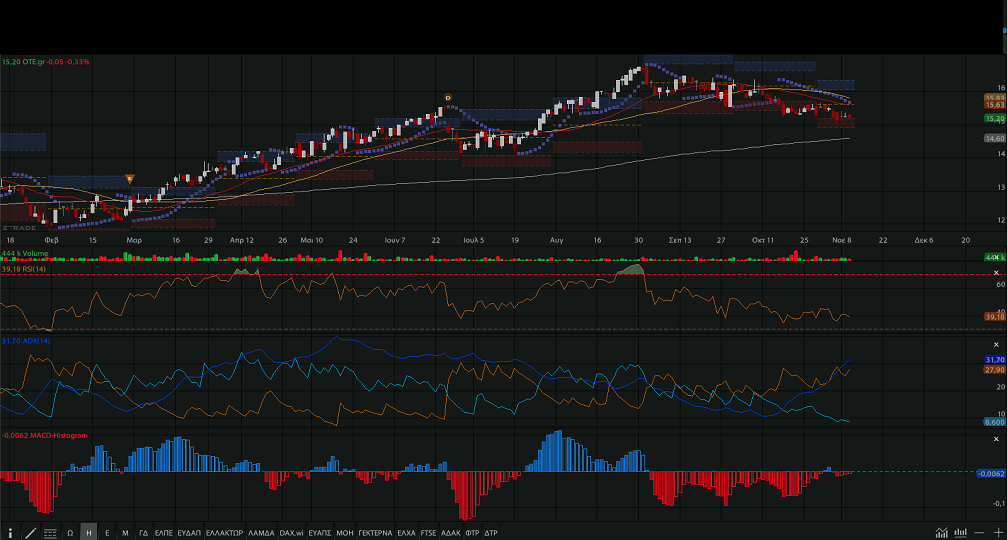
Task: Switch to the DAX.wi symbol tab
Action: 292,533
